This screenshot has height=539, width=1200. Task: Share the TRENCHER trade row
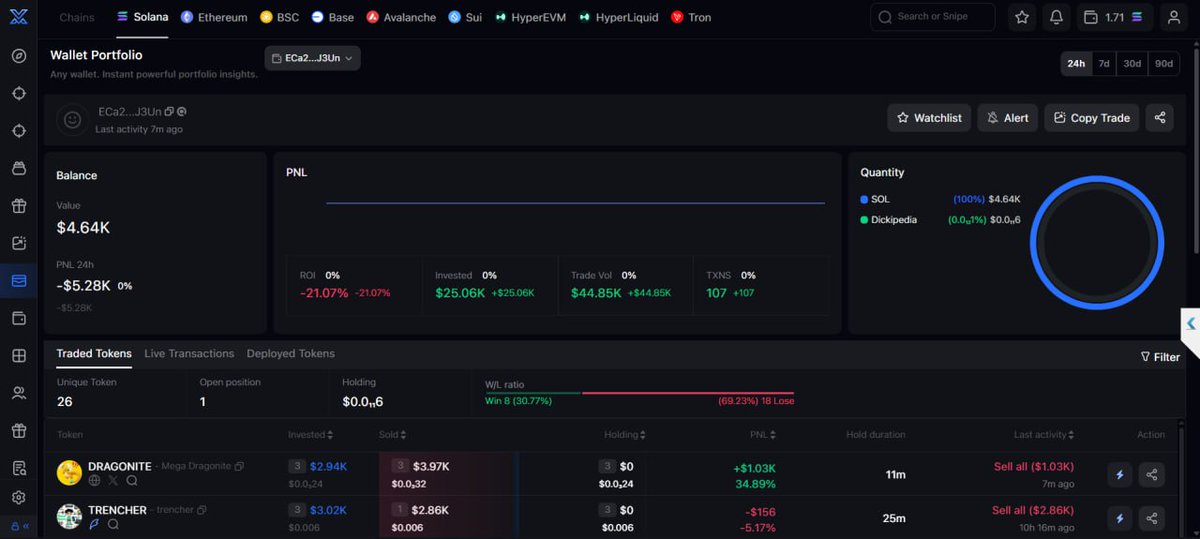tap(1152, 518)
